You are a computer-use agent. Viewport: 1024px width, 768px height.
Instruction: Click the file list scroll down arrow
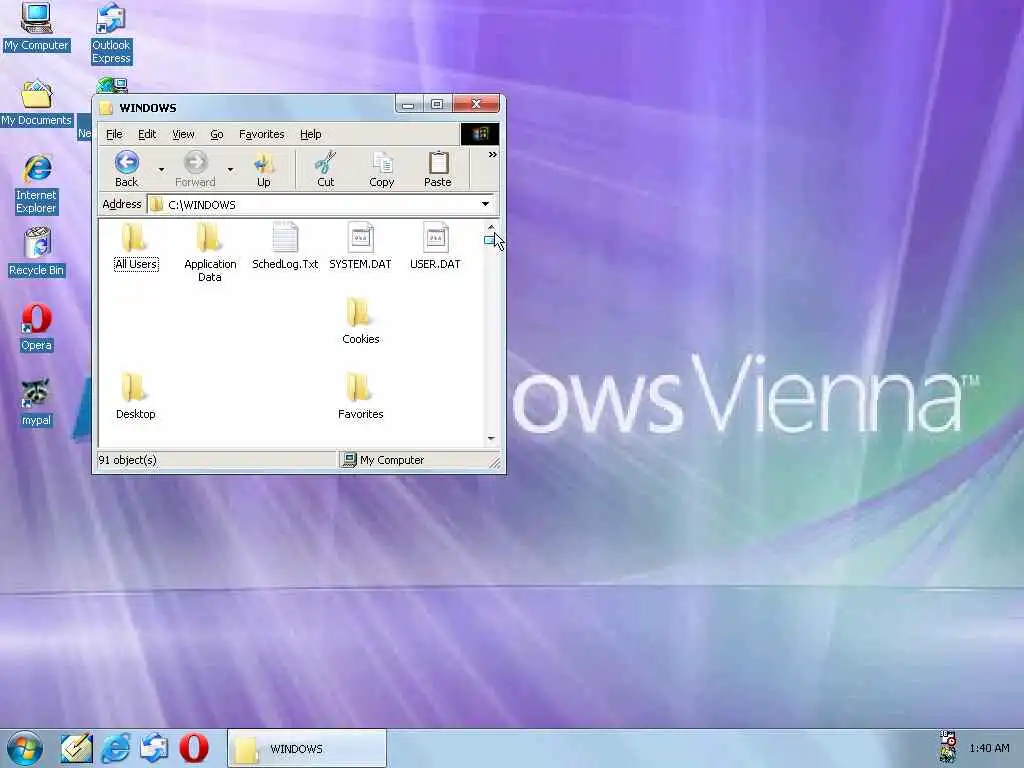(491, 438)
